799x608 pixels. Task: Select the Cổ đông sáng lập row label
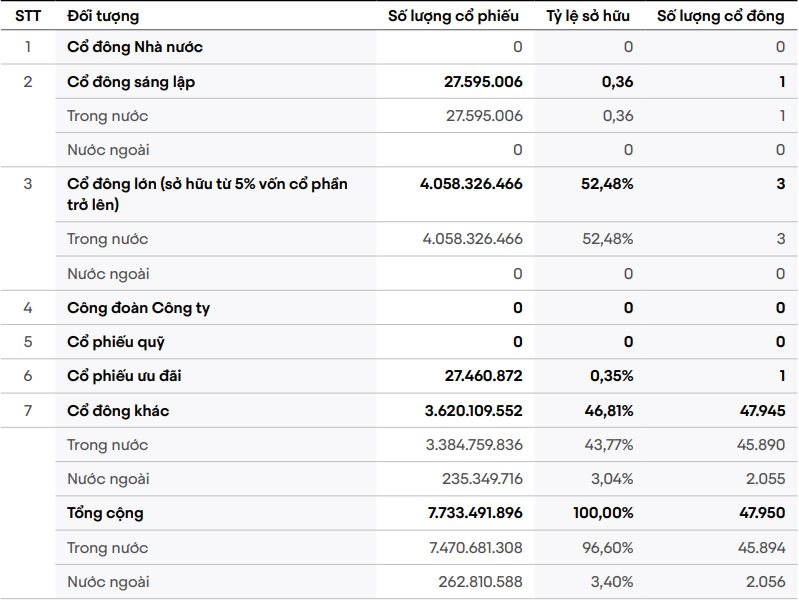coord(131,82)
